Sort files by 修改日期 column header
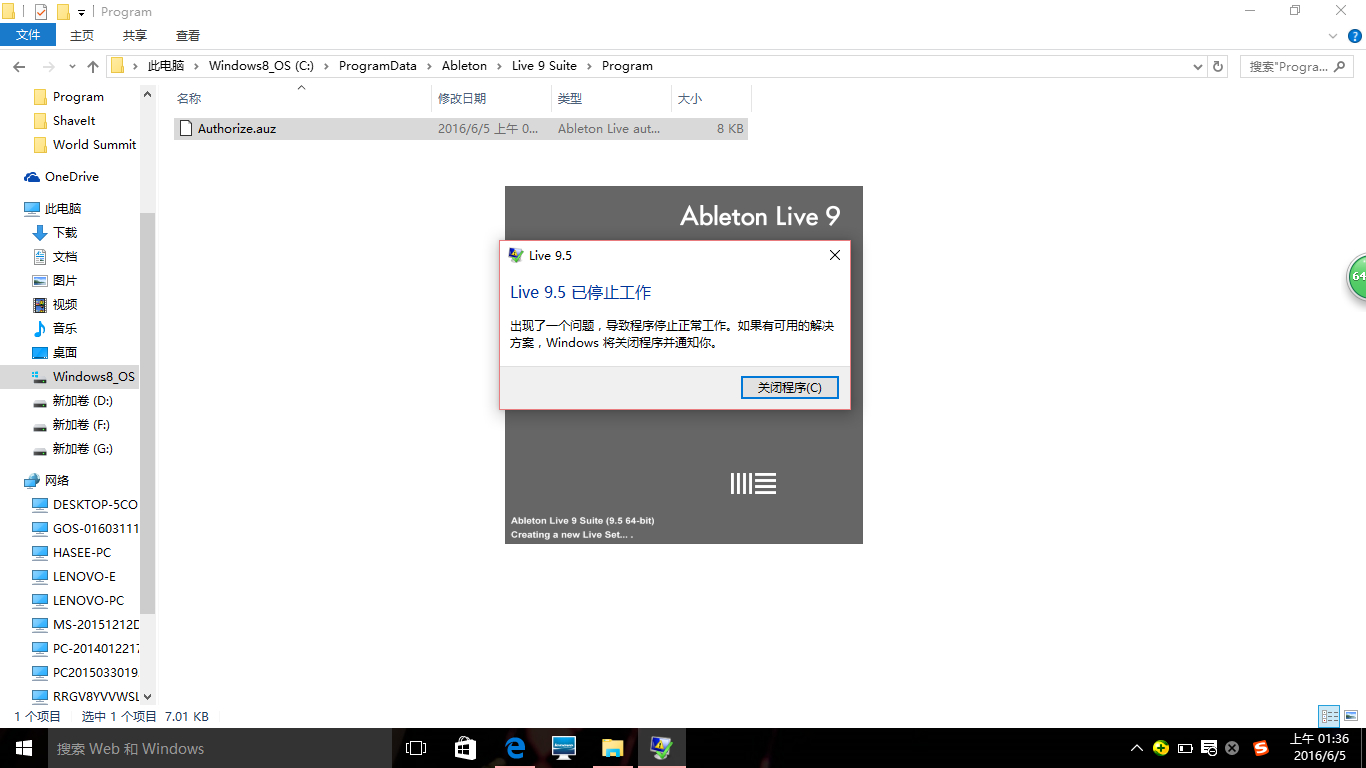This screenshot has height=768, width=1366. 491,98
